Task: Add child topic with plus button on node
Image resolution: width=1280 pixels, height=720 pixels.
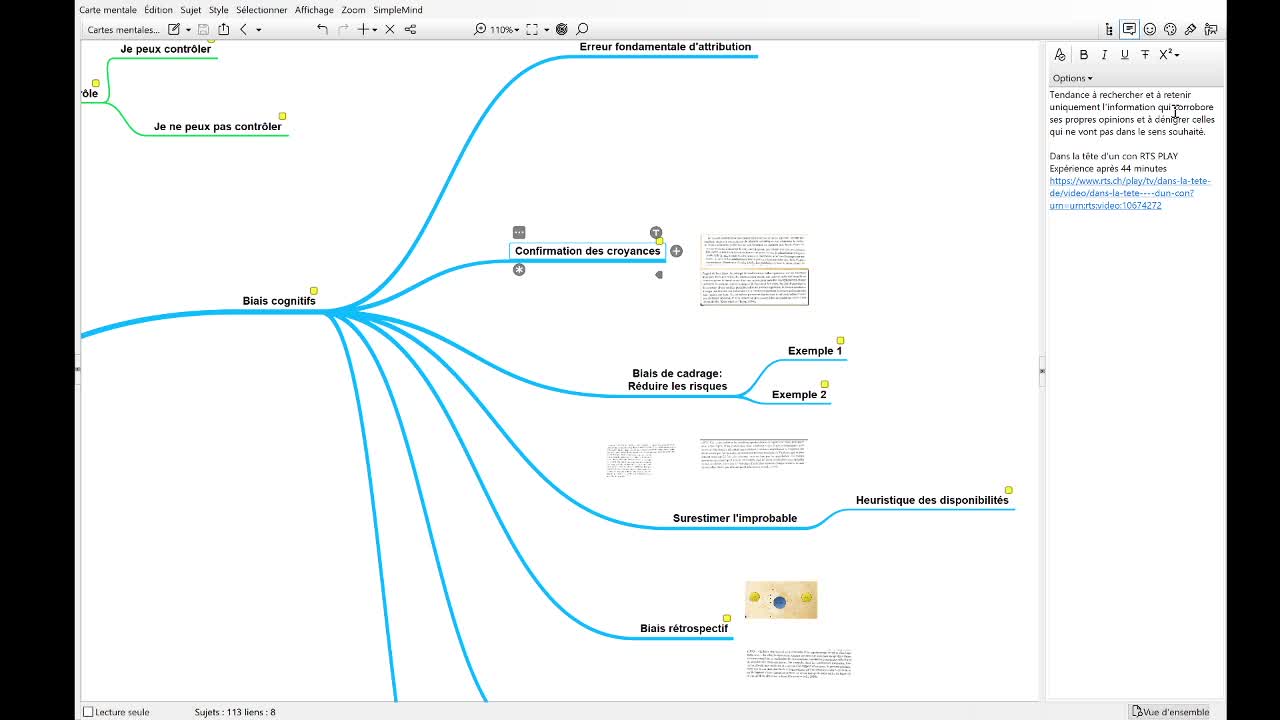Action: pyautogui.click(x=676, y=251)
